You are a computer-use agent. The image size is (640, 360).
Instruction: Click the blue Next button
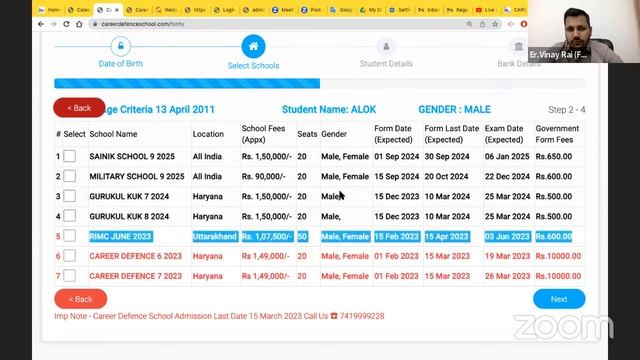tap(559, 299)
